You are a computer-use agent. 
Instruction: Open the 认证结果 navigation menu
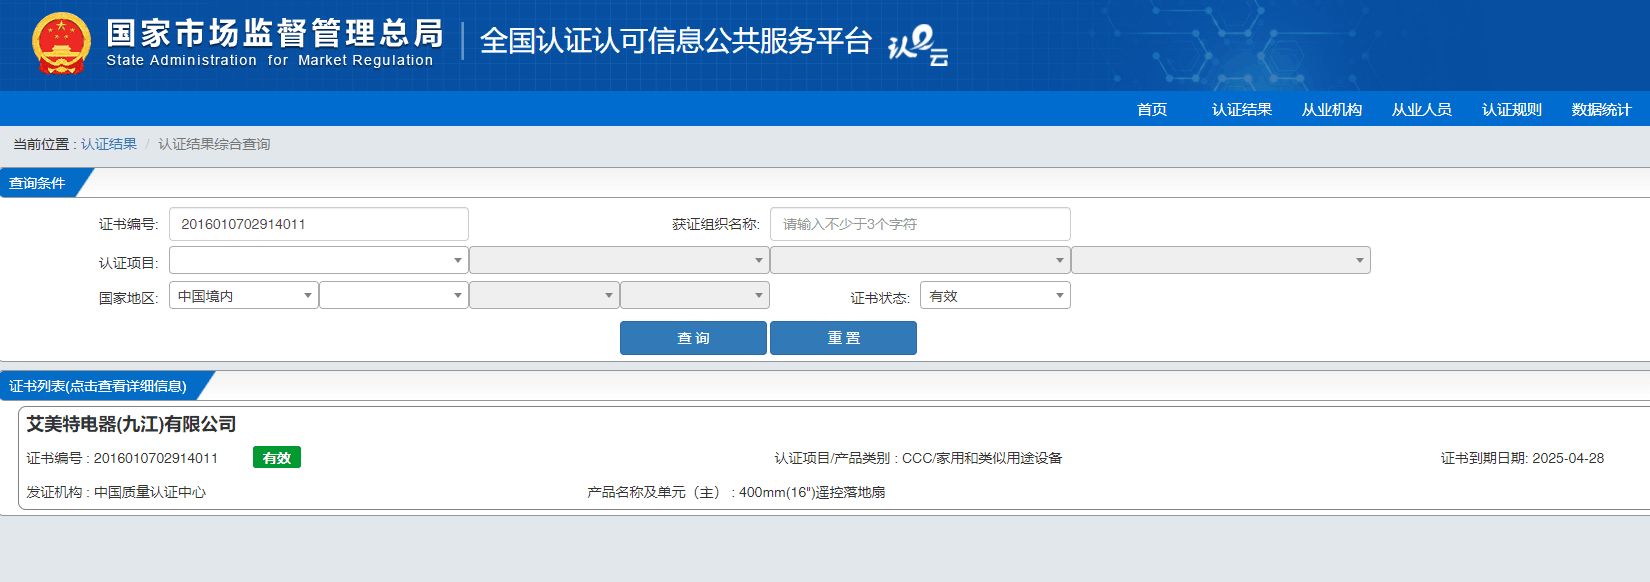[1242, 109]
